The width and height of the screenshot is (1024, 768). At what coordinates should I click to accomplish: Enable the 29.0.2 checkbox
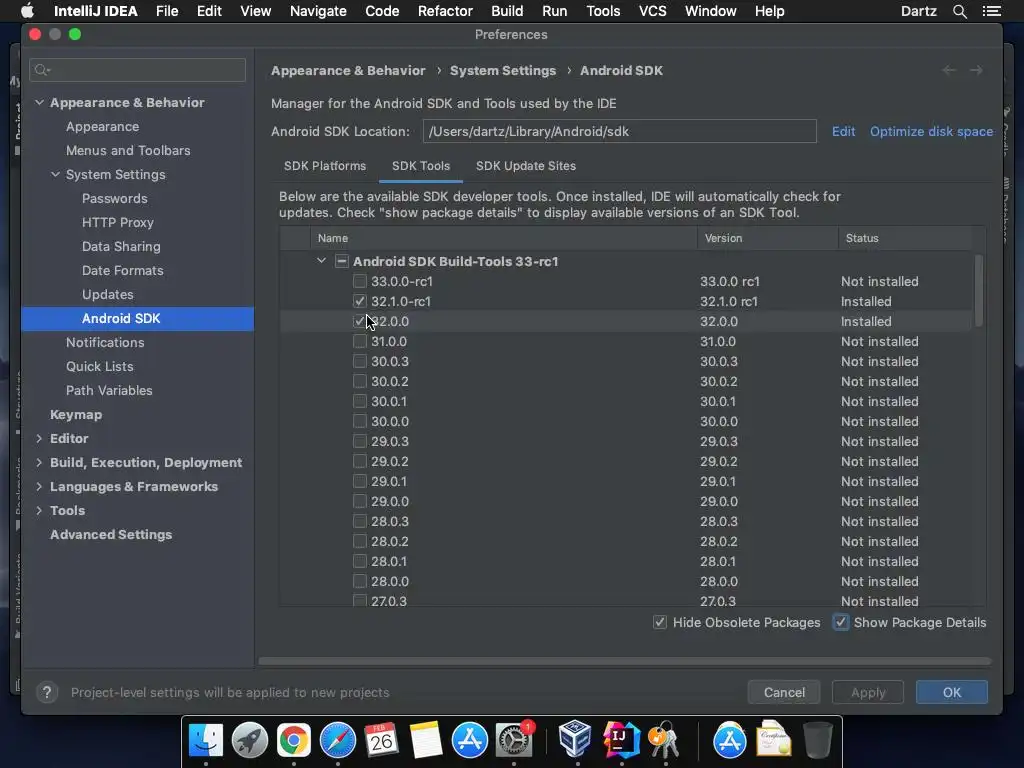360,461
